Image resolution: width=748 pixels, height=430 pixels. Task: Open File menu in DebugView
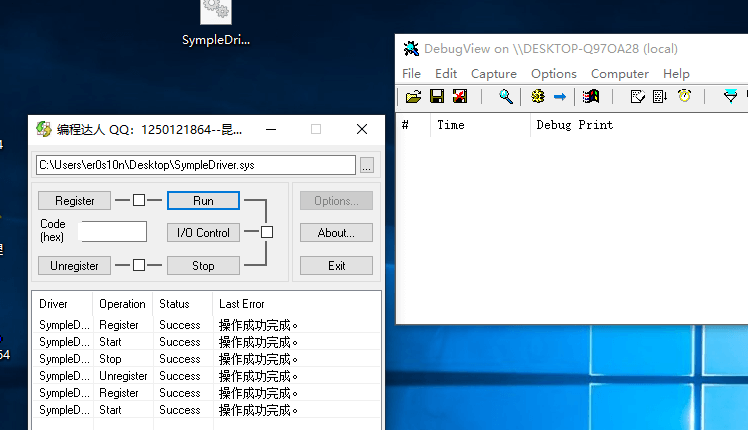(411, 74)
